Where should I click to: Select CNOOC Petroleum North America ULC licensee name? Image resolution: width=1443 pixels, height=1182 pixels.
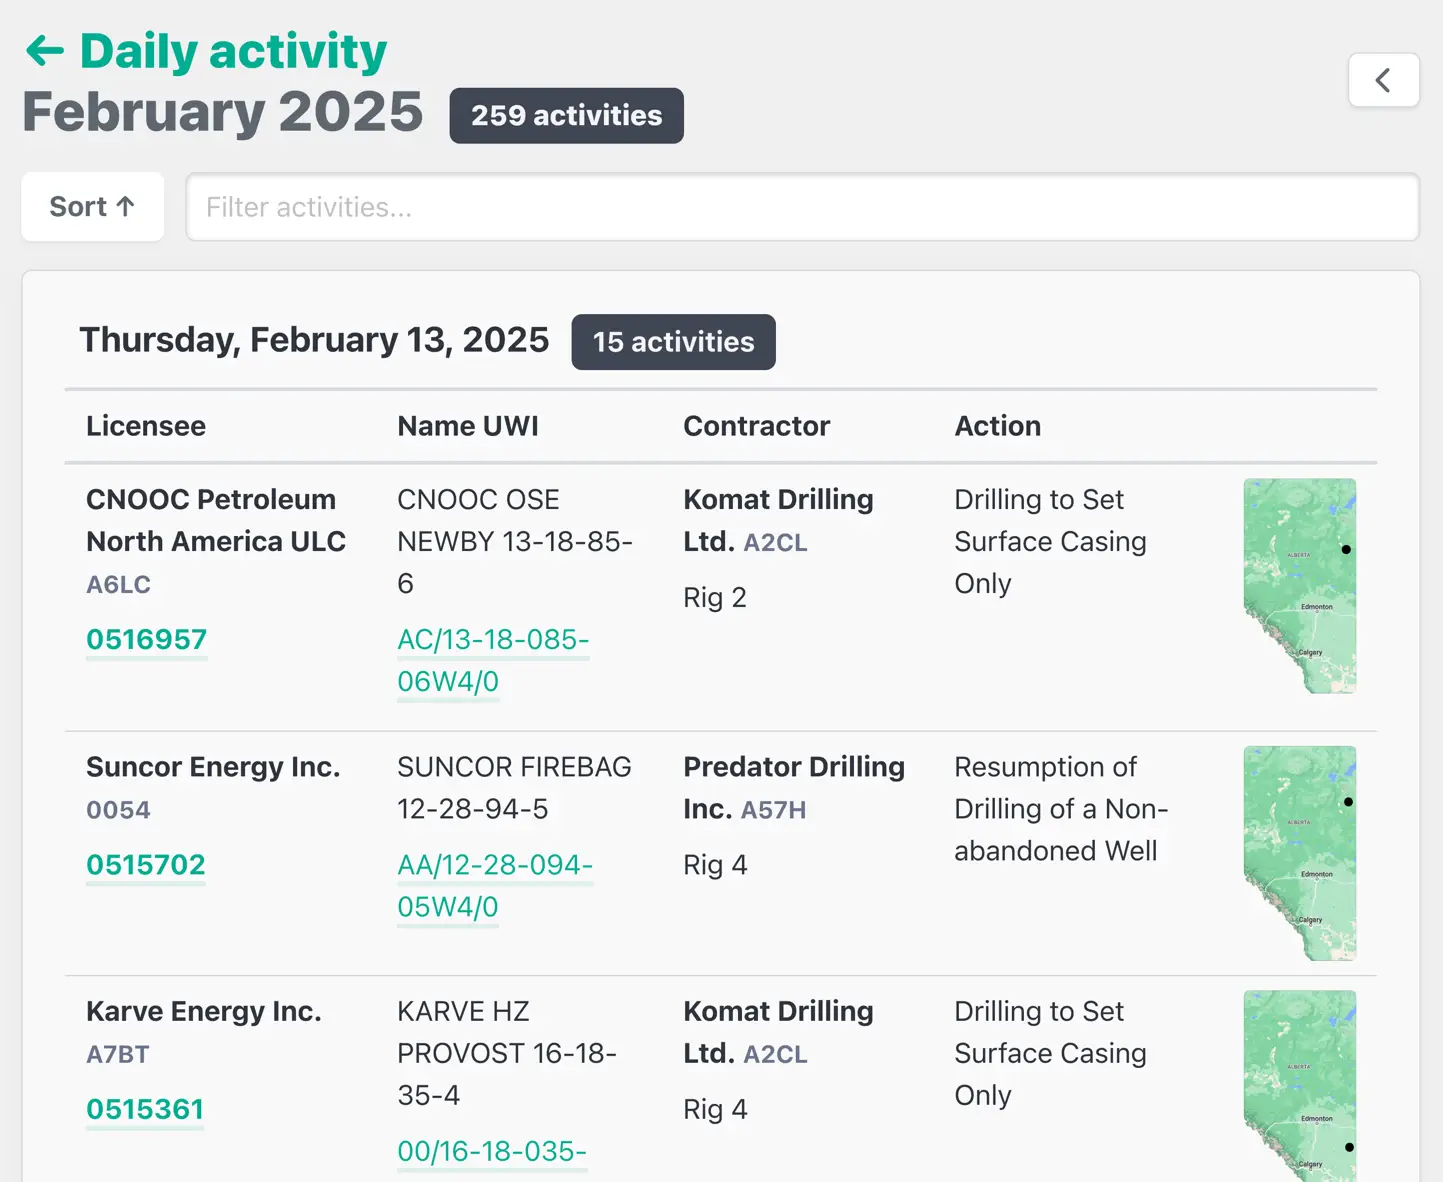[x=216, y=520]
